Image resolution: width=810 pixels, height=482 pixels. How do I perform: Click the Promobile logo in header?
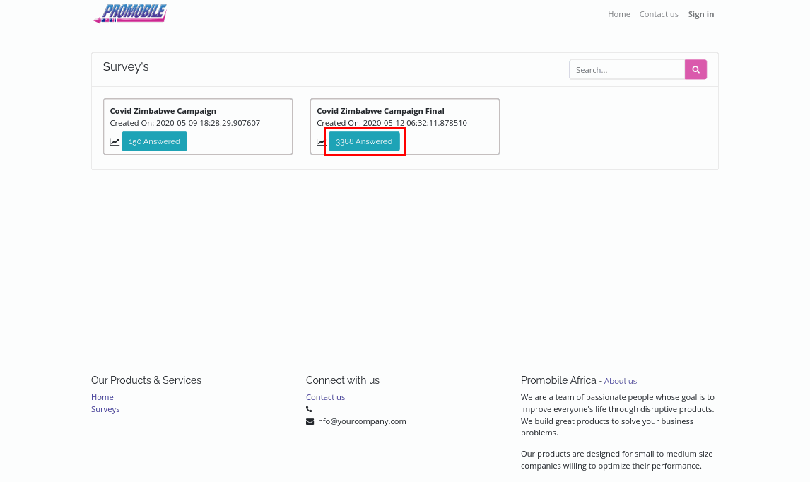click(129, 14)
